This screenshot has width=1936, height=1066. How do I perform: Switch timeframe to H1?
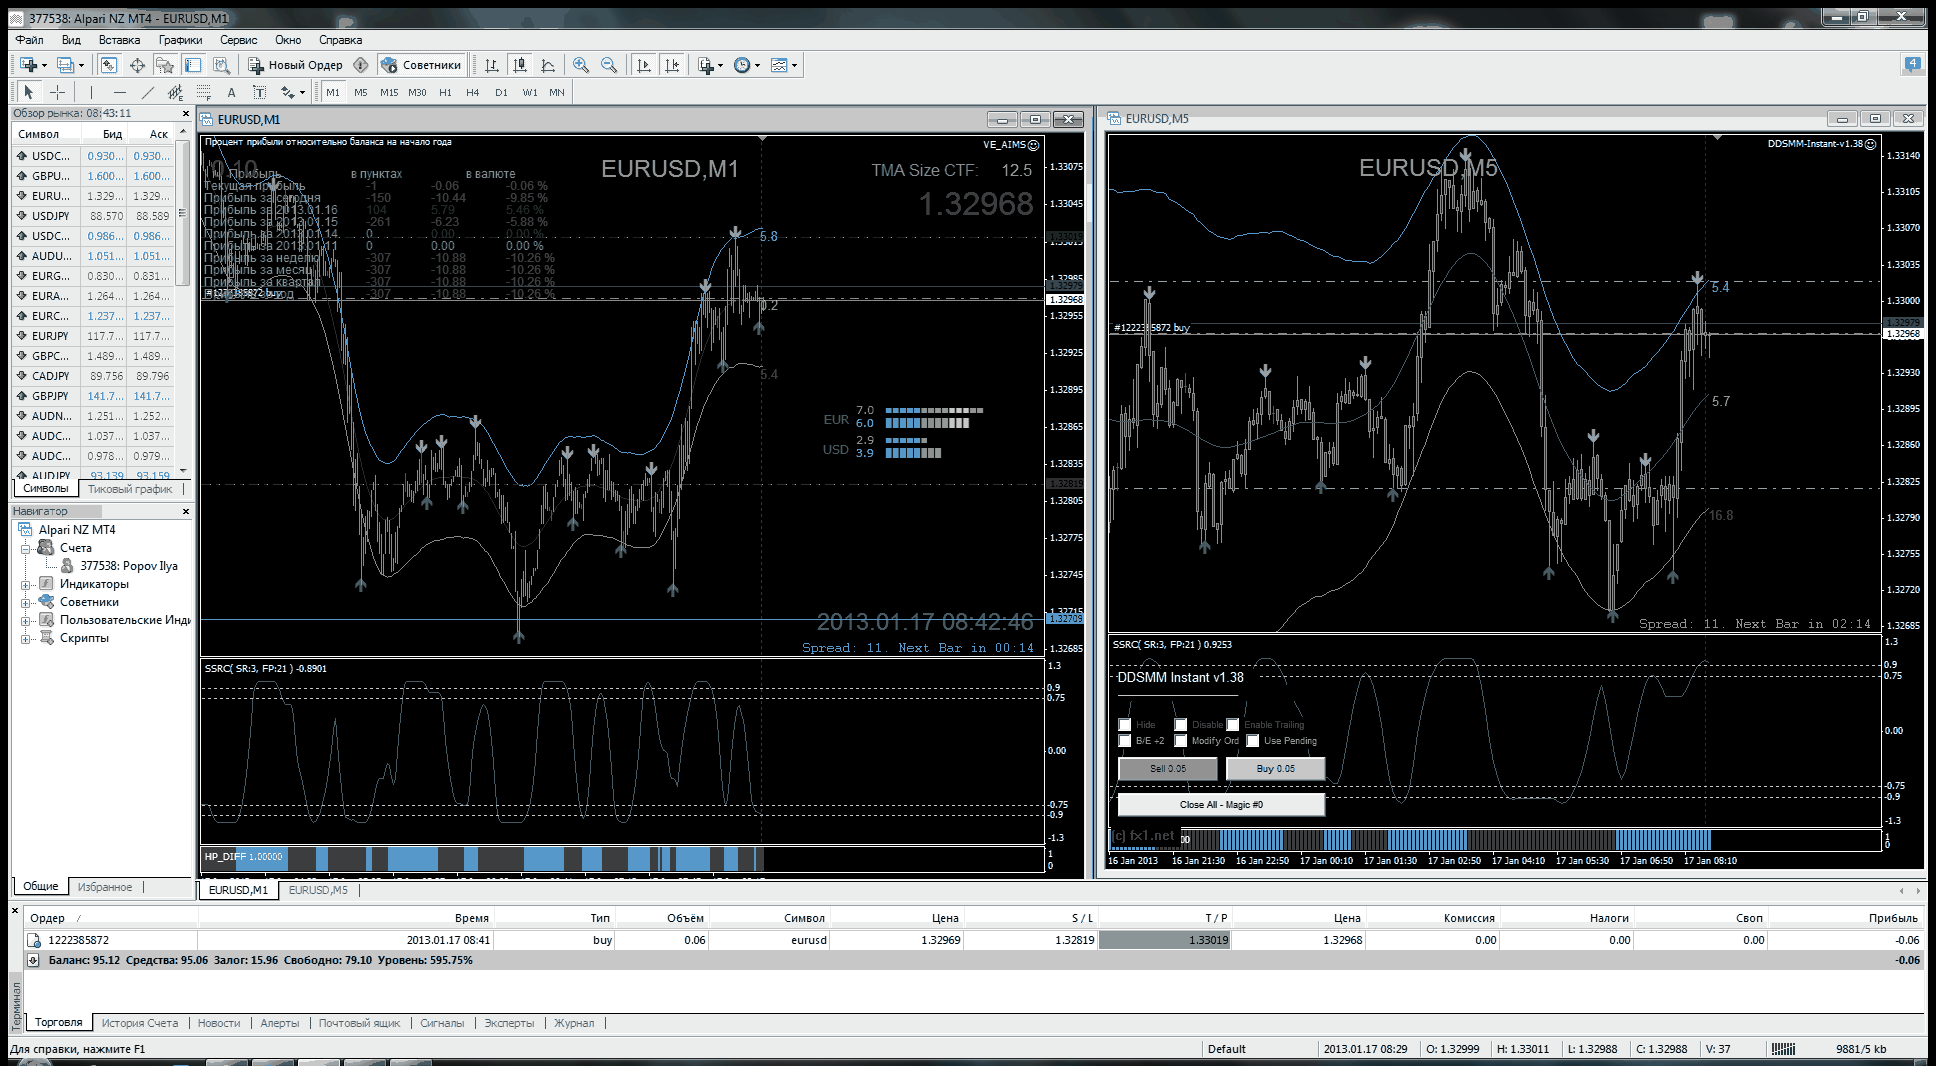click(445, 92)
